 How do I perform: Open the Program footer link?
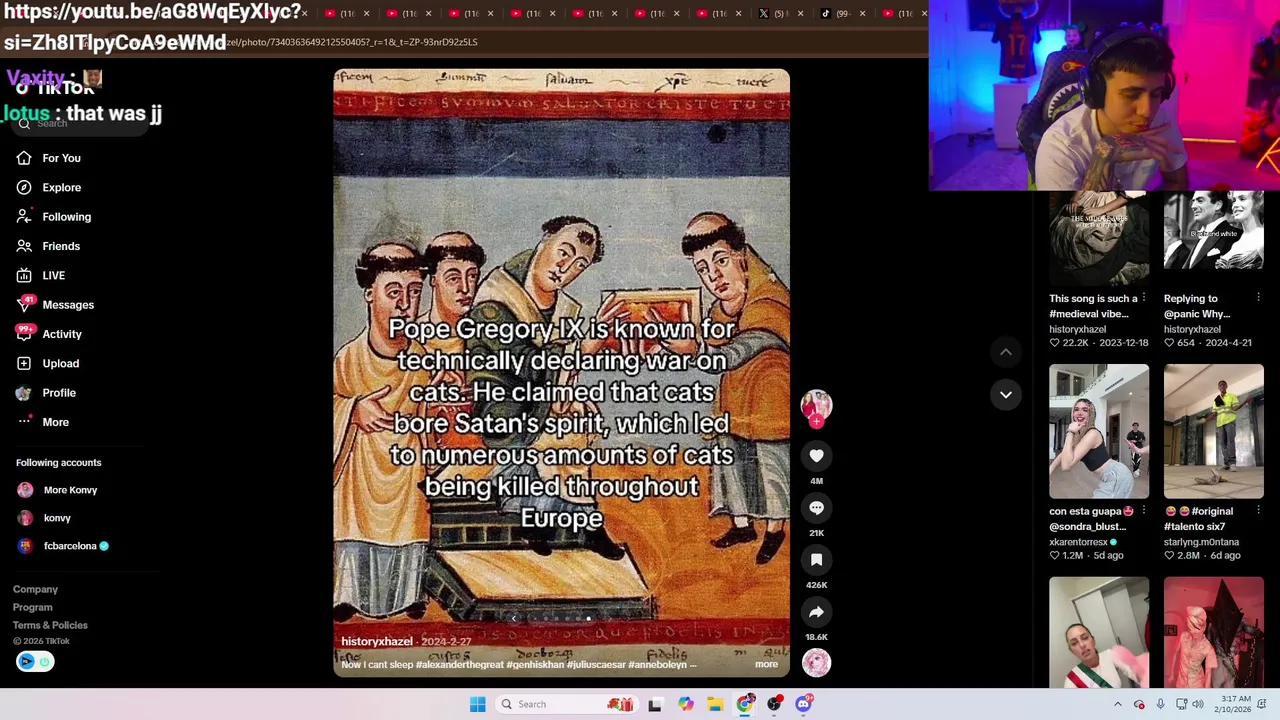click(x=32, y=607)
